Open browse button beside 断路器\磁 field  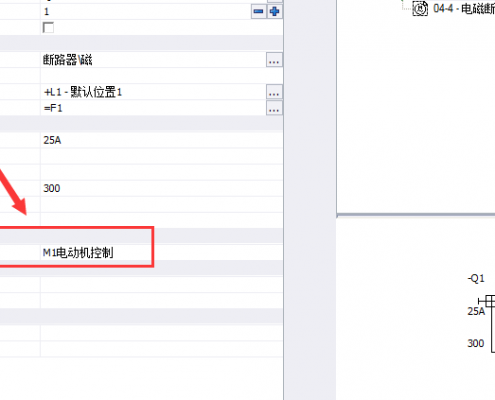[274, 60]
